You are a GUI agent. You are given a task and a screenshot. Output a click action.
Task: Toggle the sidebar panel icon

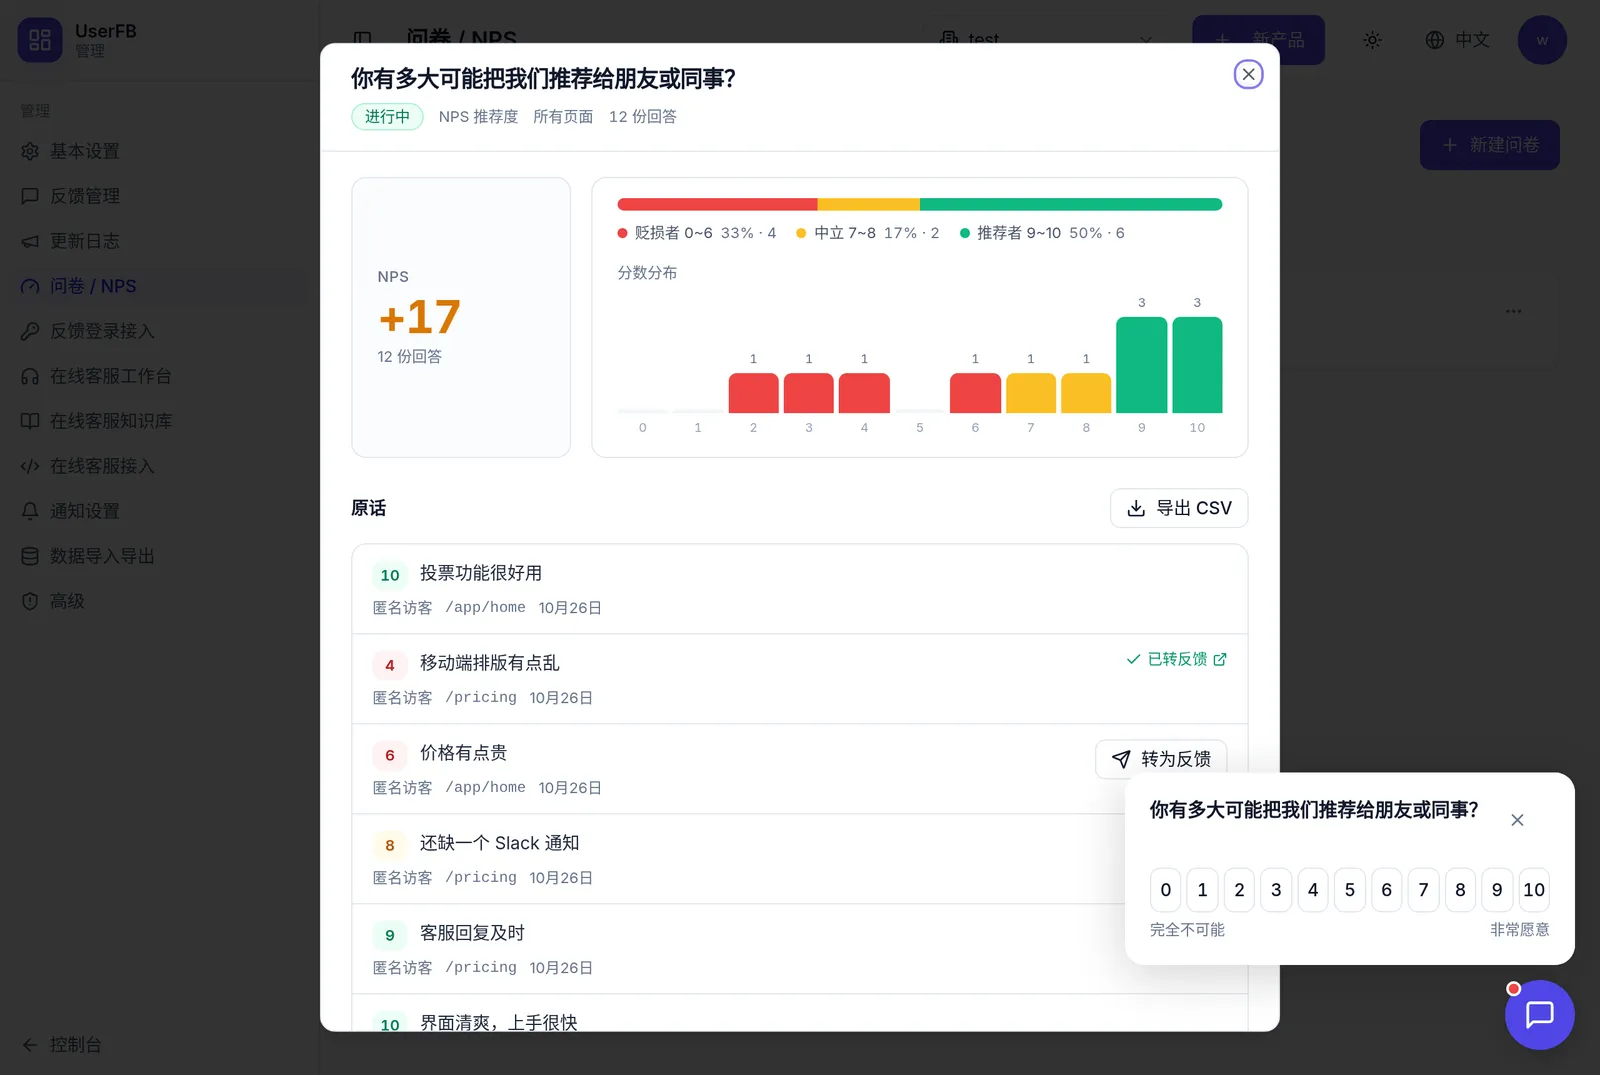[363, 40]
